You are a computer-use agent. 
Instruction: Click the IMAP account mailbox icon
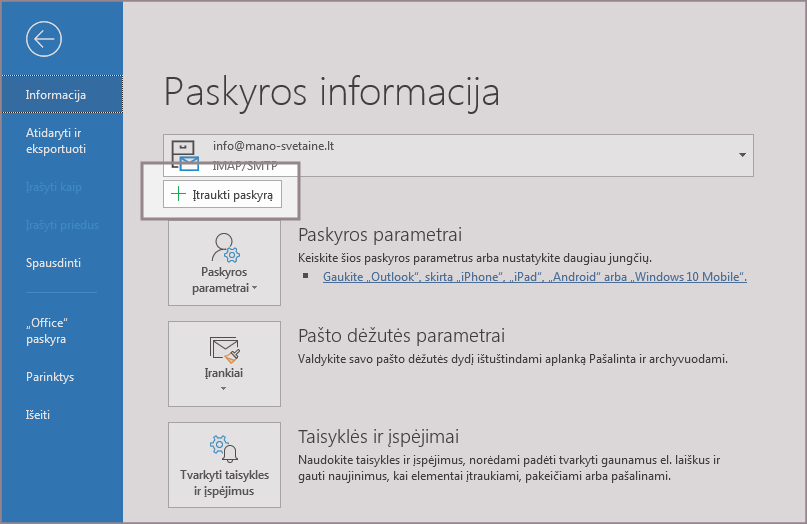pyautogui.click(x=185, y=157)
